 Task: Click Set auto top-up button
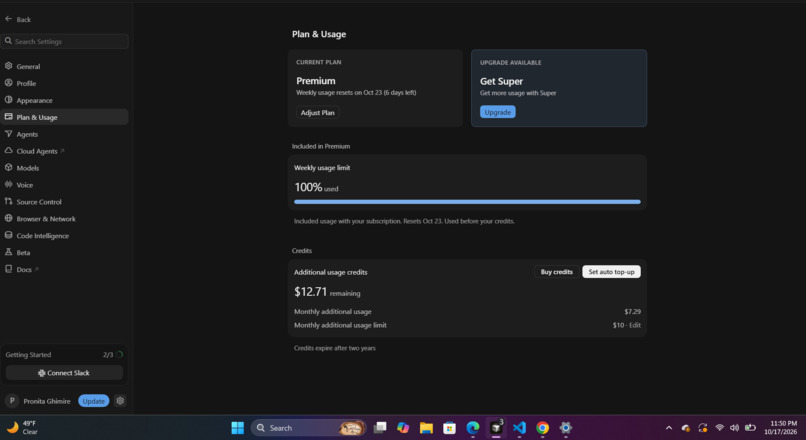click(x=611, y=272)
